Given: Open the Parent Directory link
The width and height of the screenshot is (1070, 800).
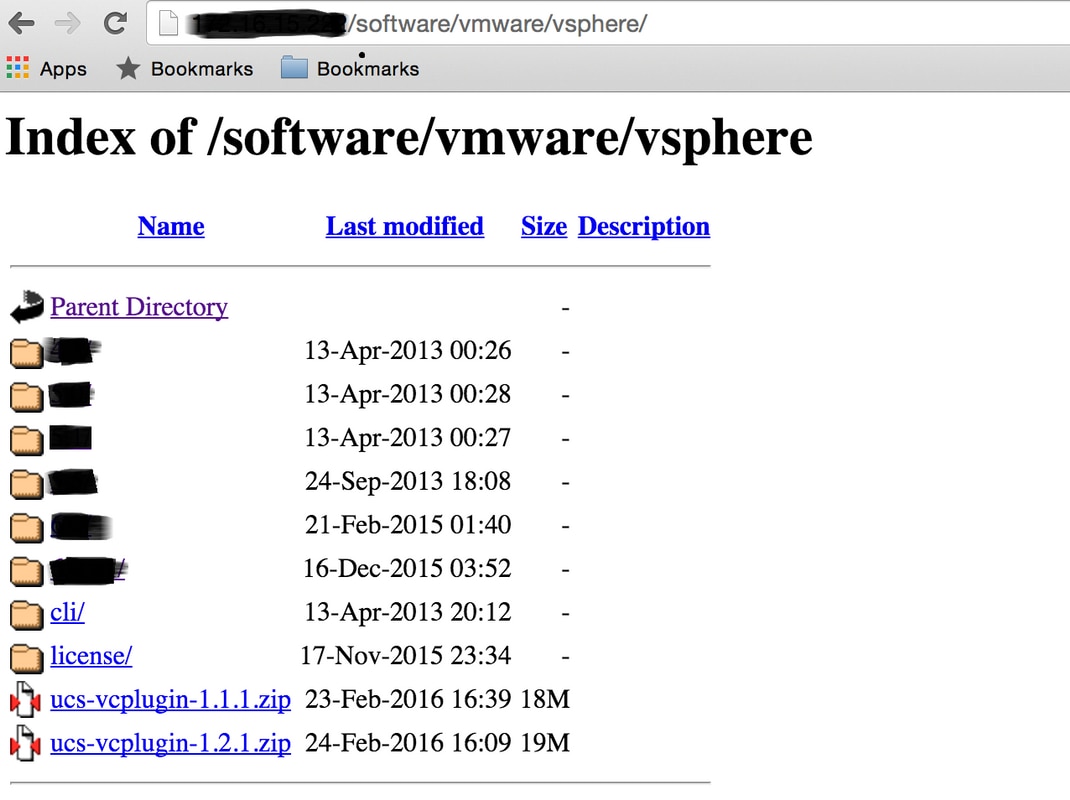Looking at the screenshot, I should (x=139, y=306).
